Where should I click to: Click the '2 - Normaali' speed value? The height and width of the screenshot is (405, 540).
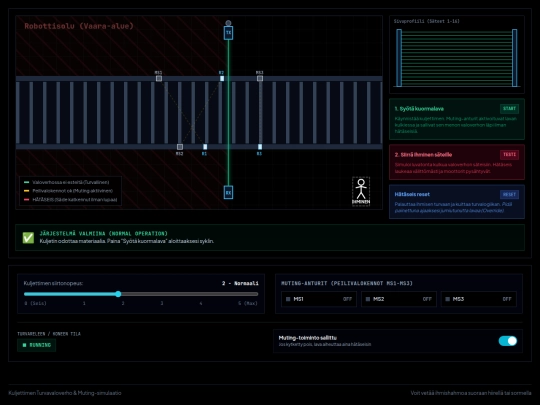coord(240,283)
